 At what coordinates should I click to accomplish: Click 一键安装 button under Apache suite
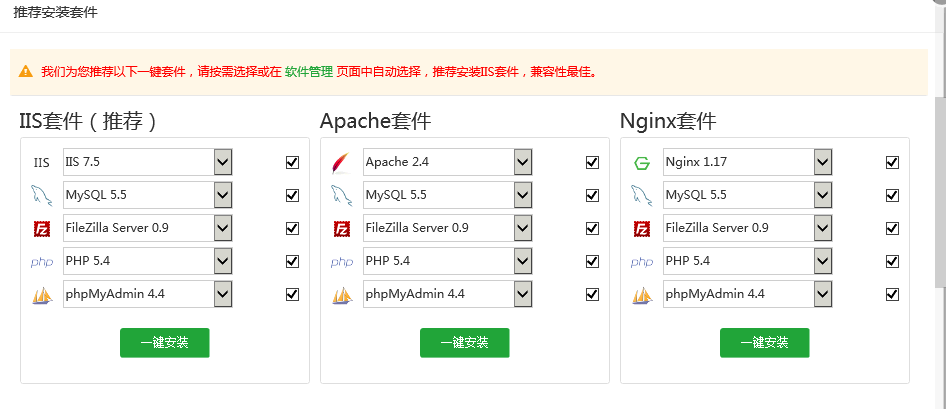465,343
